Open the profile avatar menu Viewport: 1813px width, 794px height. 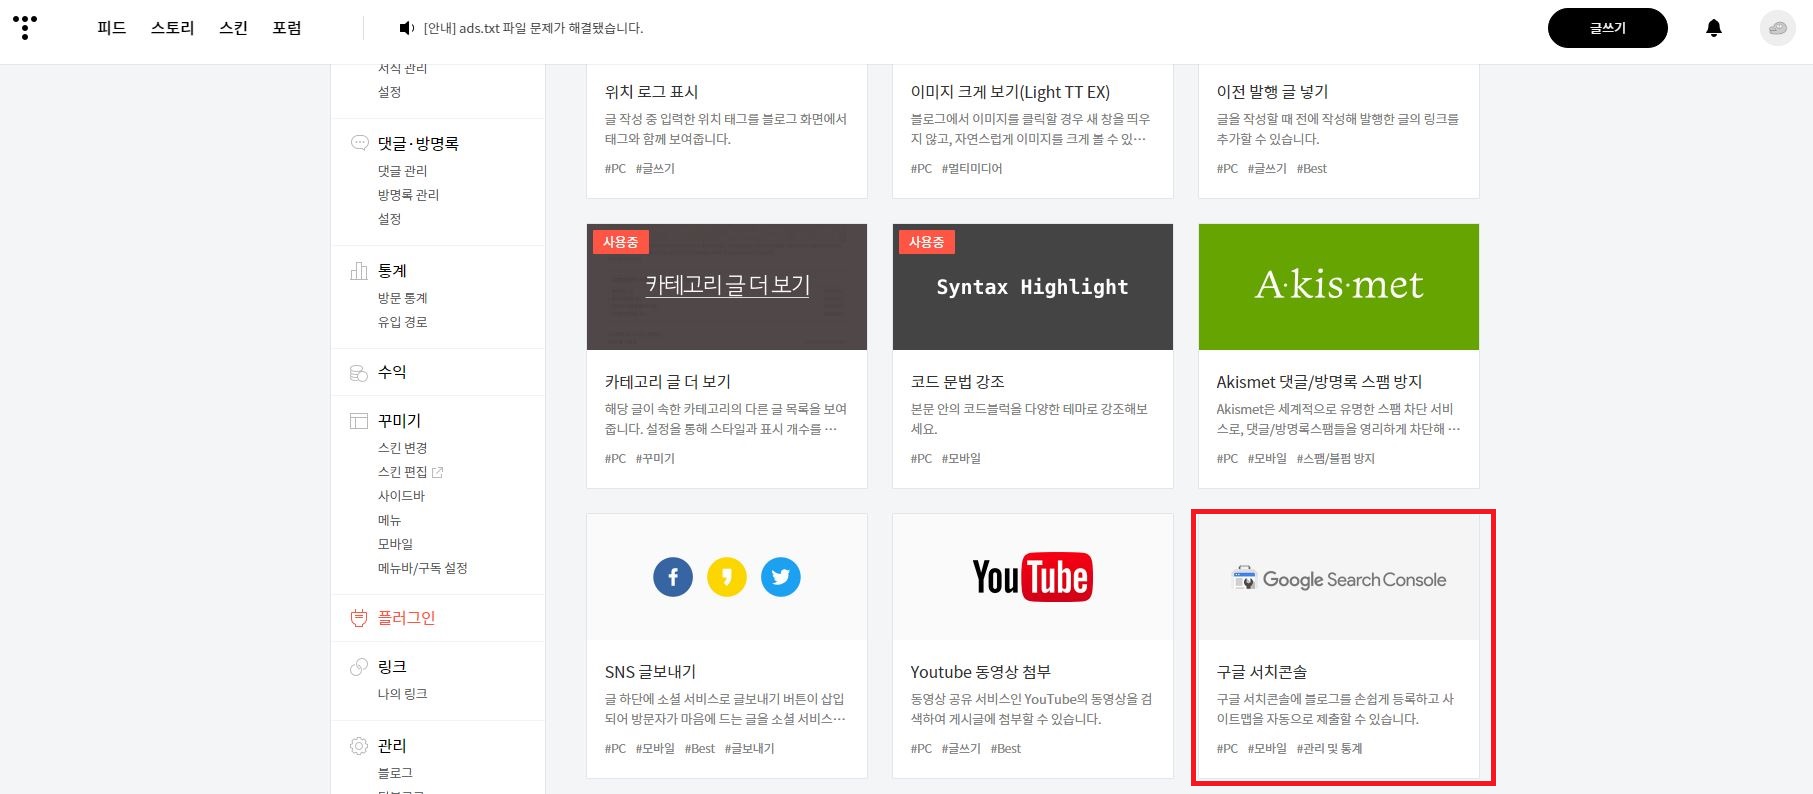pyautogui.click(x=1777, y=28)
